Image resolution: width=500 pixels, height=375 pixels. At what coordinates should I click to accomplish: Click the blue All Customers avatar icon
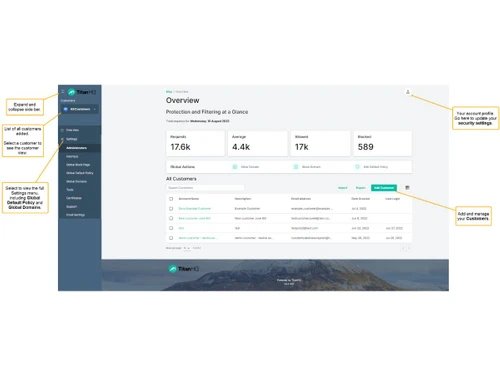(66, 109)
